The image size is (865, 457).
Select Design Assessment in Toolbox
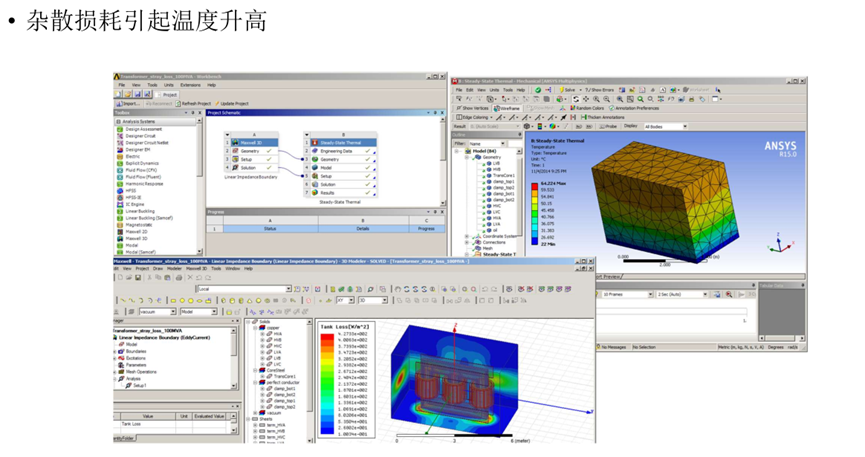tap(143, 129)
